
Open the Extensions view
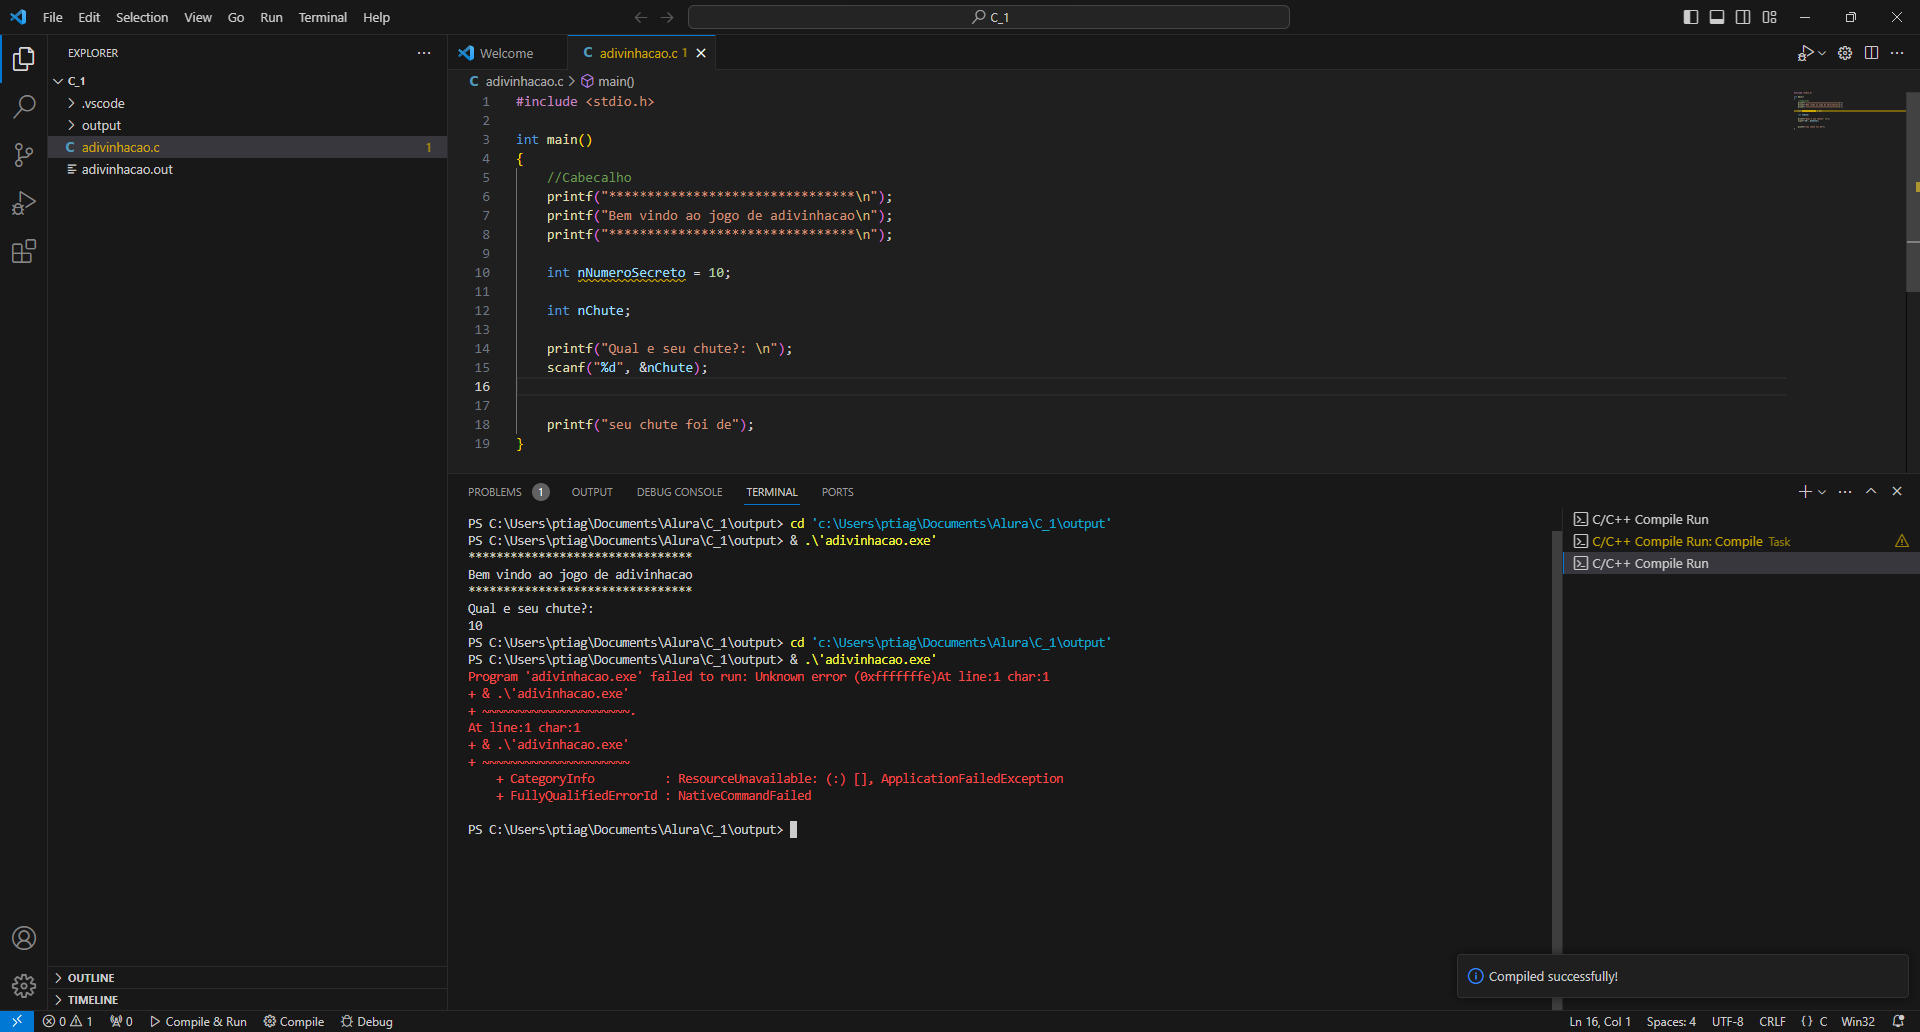24,251
